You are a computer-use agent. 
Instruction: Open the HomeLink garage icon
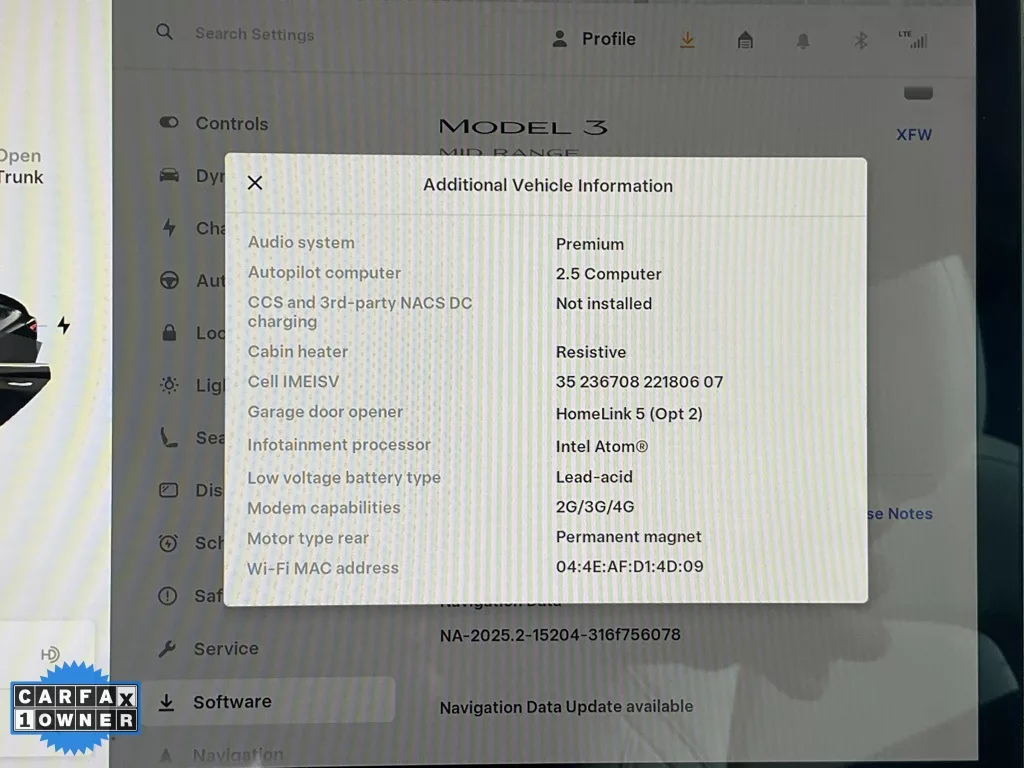point(745,40)
